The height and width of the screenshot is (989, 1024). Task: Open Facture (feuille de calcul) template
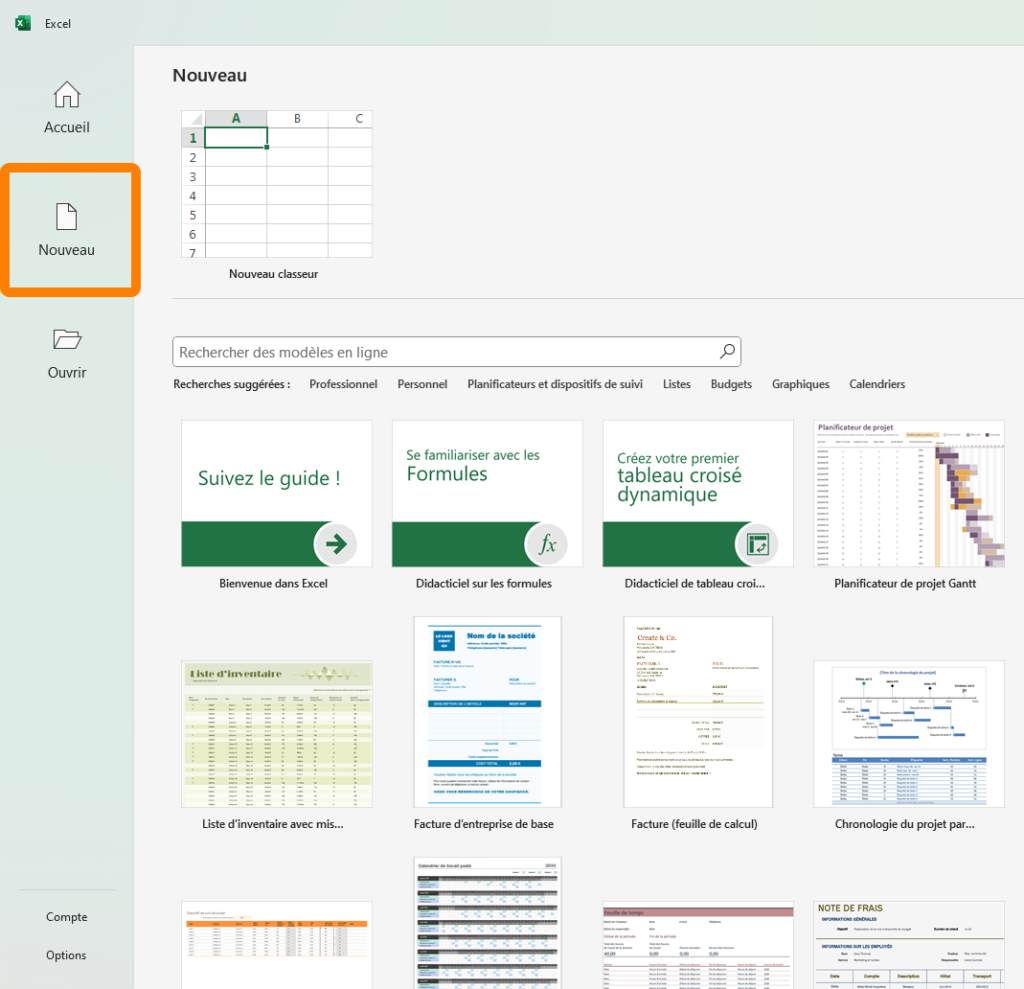coord(698,712)
